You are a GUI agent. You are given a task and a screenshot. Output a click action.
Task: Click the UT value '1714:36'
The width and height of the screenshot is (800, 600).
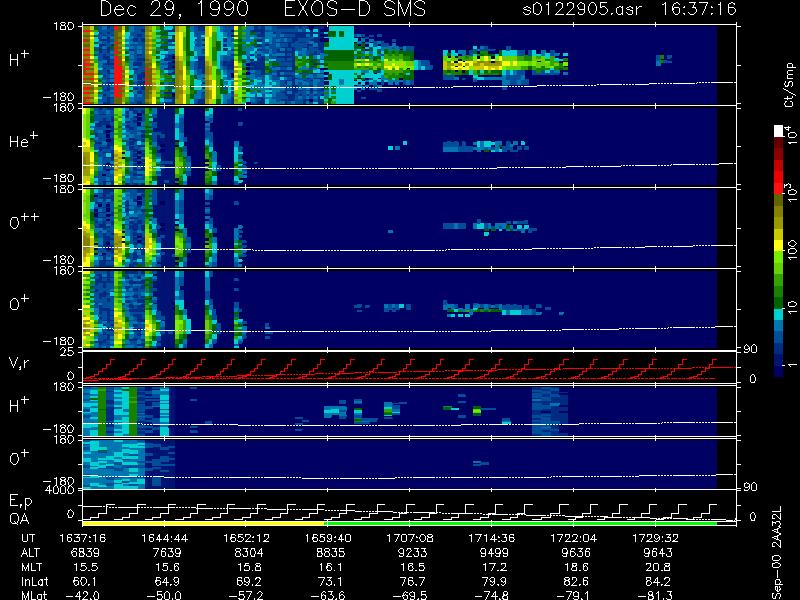tap(492, 538)
